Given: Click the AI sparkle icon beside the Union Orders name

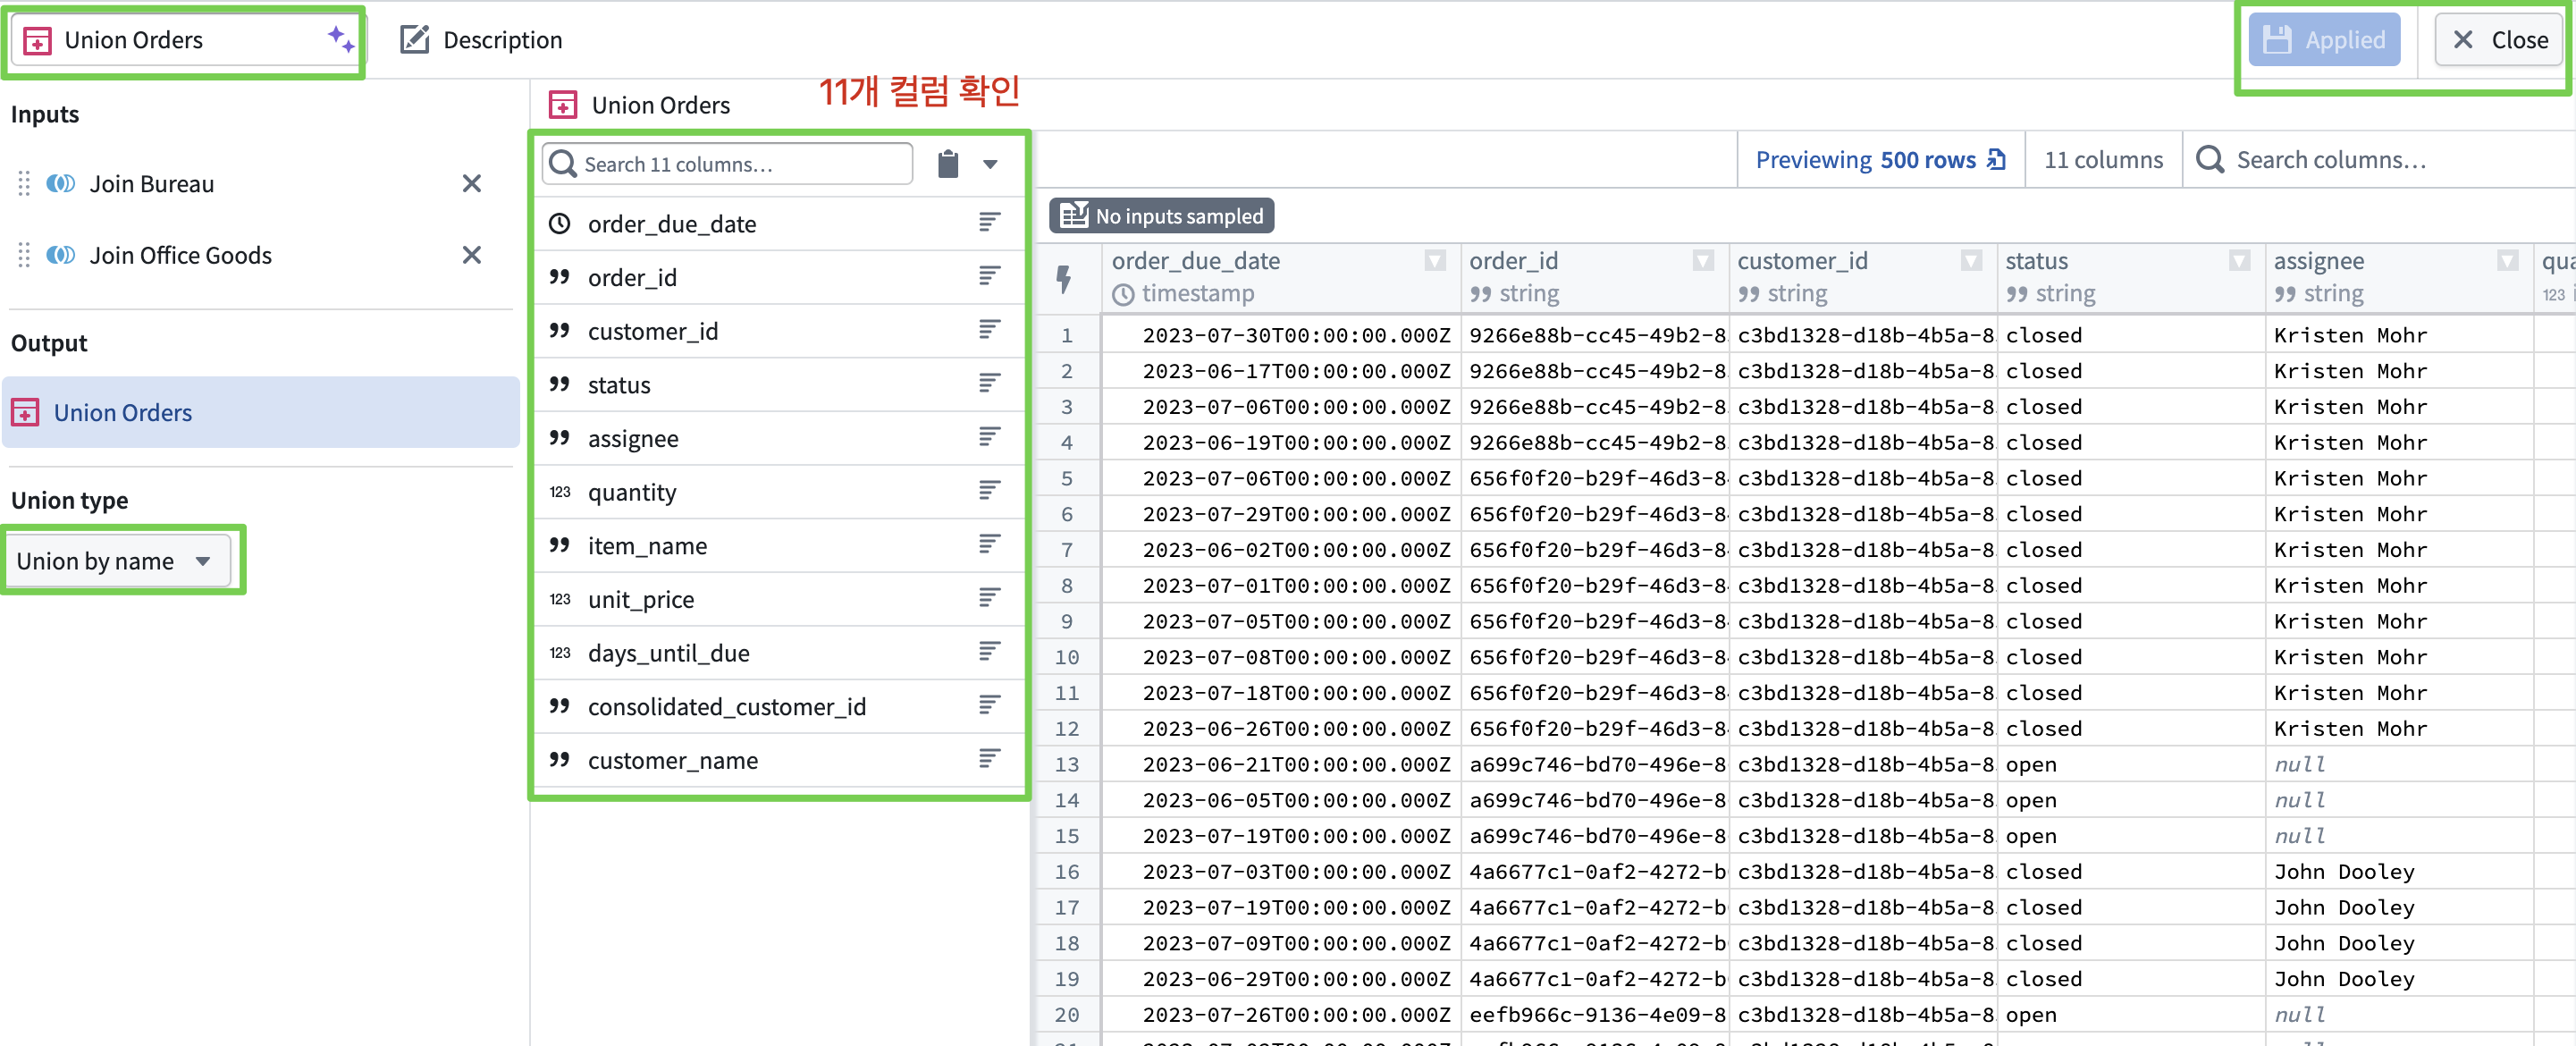Looking at the screenshot, I should click(340, 39).
